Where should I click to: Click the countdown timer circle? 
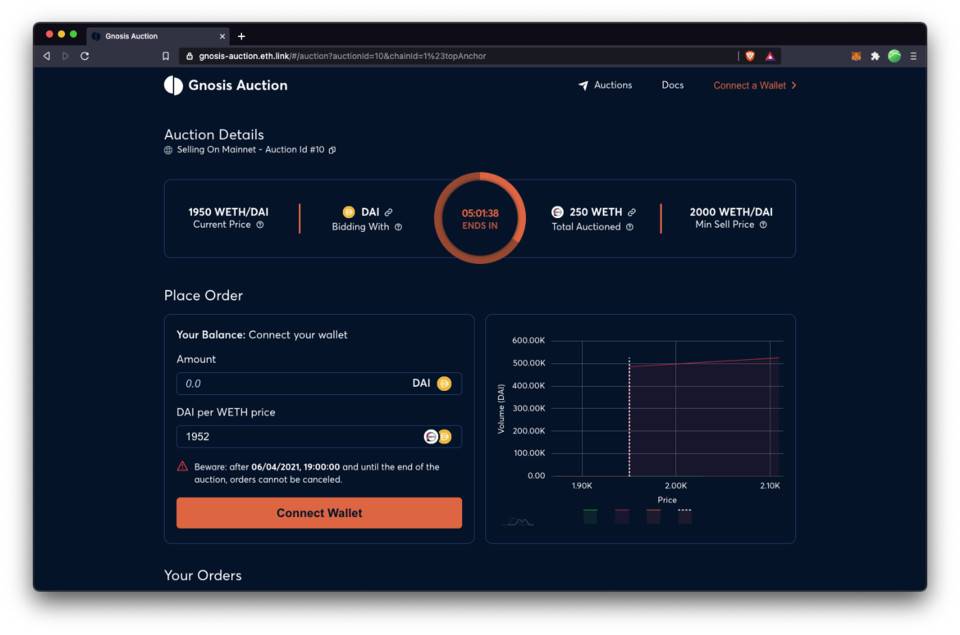pos(480,218)
